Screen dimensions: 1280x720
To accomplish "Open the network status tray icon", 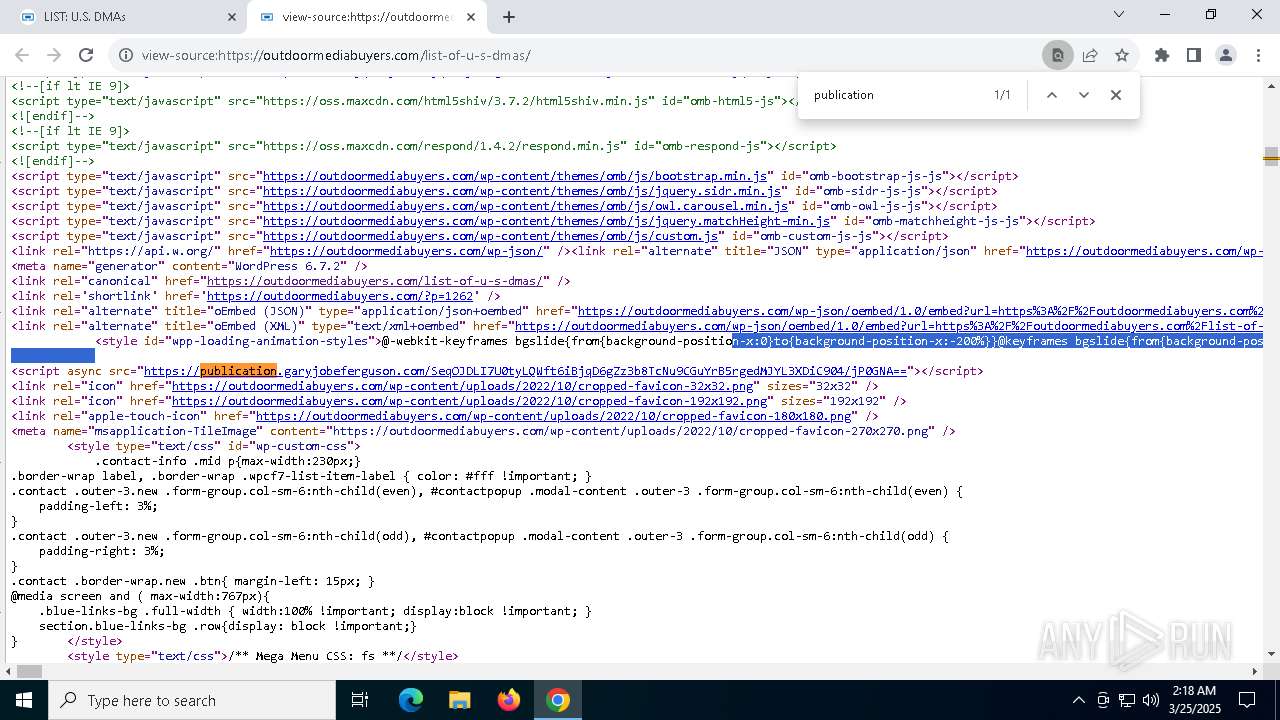I will pyautogui.click(x=1127, y=700).
